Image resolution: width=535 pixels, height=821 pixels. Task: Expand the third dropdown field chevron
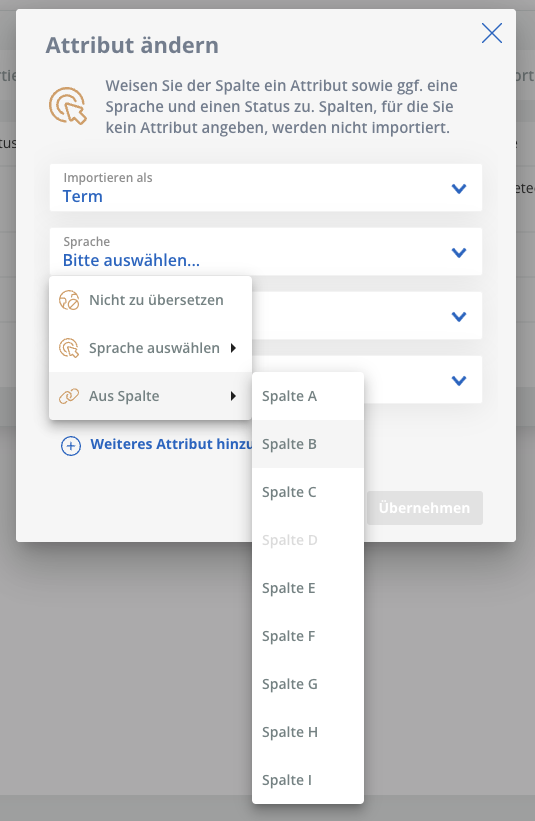click(459, 316)
